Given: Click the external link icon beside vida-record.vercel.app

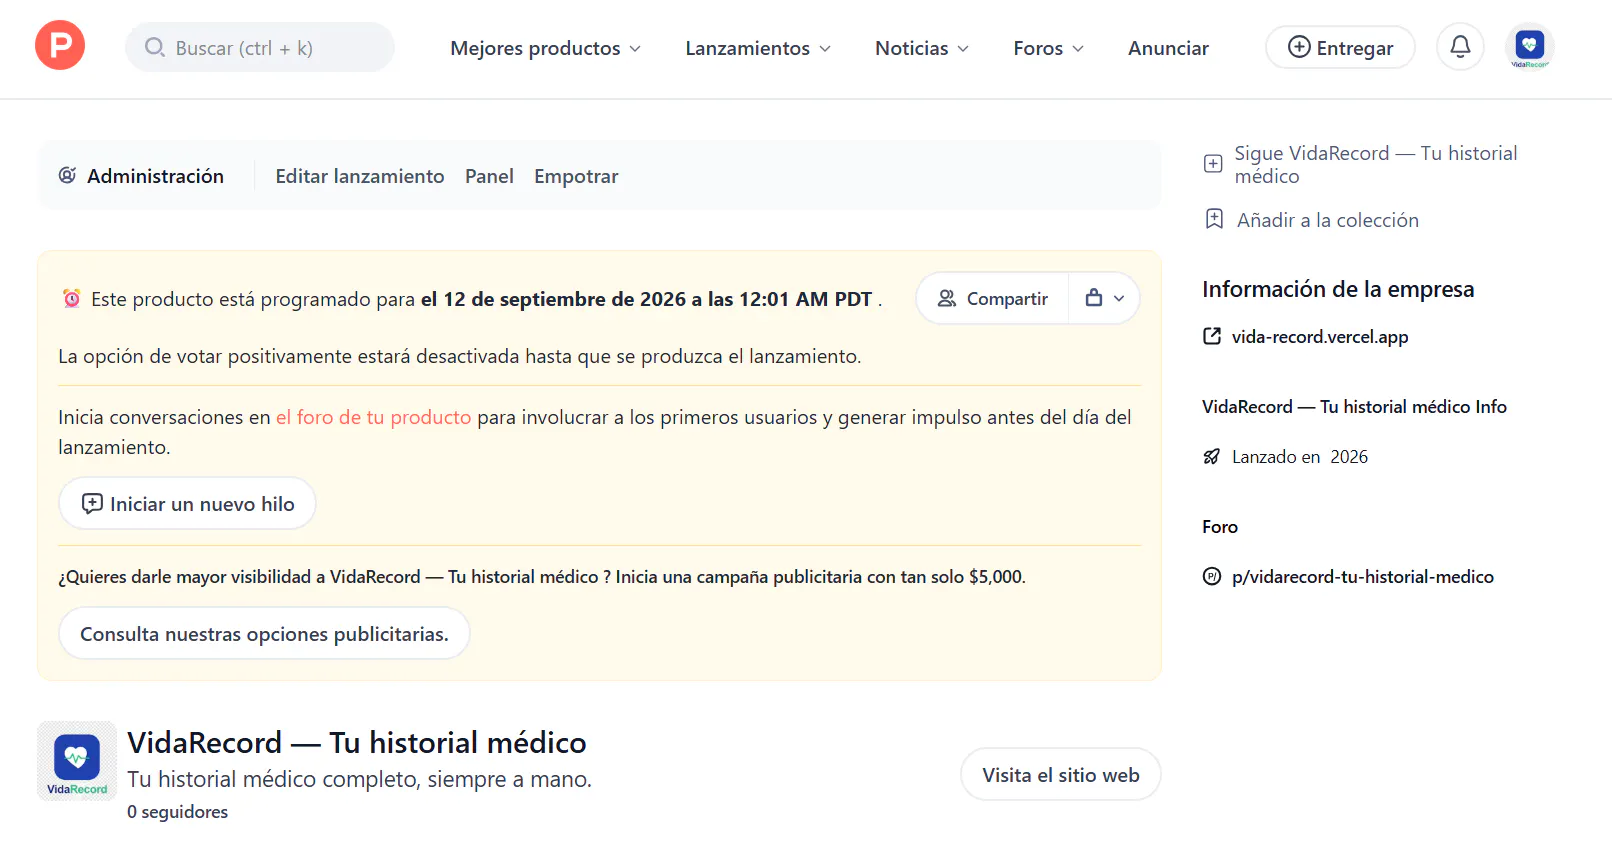Looking at the screenshot, I should (x=1212, y=336).
